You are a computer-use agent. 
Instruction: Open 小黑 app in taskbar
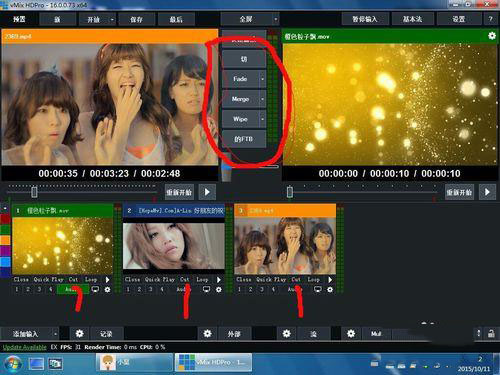pos(134,362)
